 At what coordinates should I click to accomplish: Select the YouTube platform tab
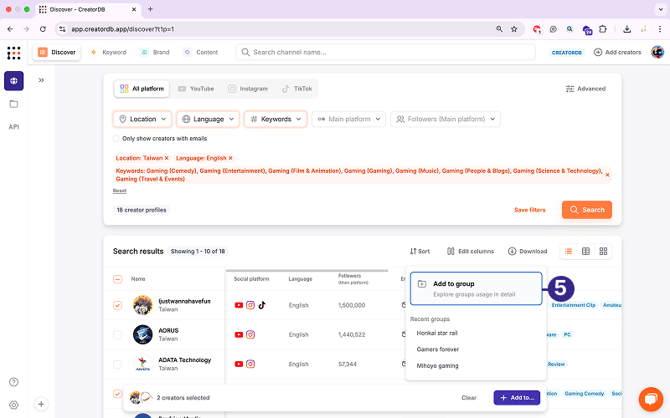[x=196, y=89]
